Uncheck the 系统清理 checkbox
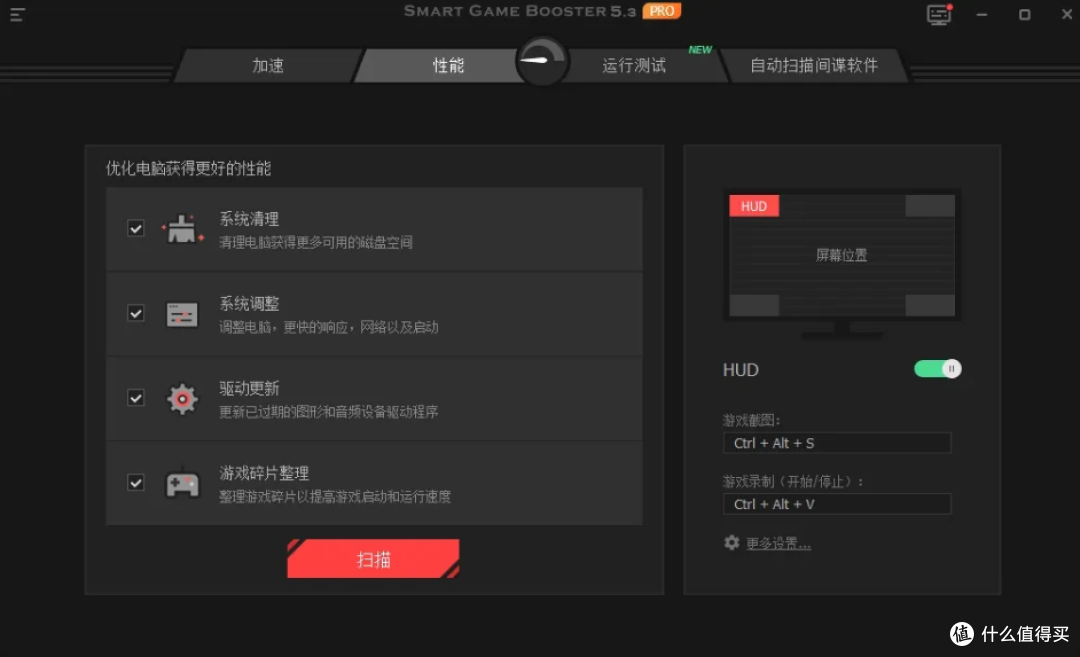Screen dimensions: 1080x657 coord(136,229)
